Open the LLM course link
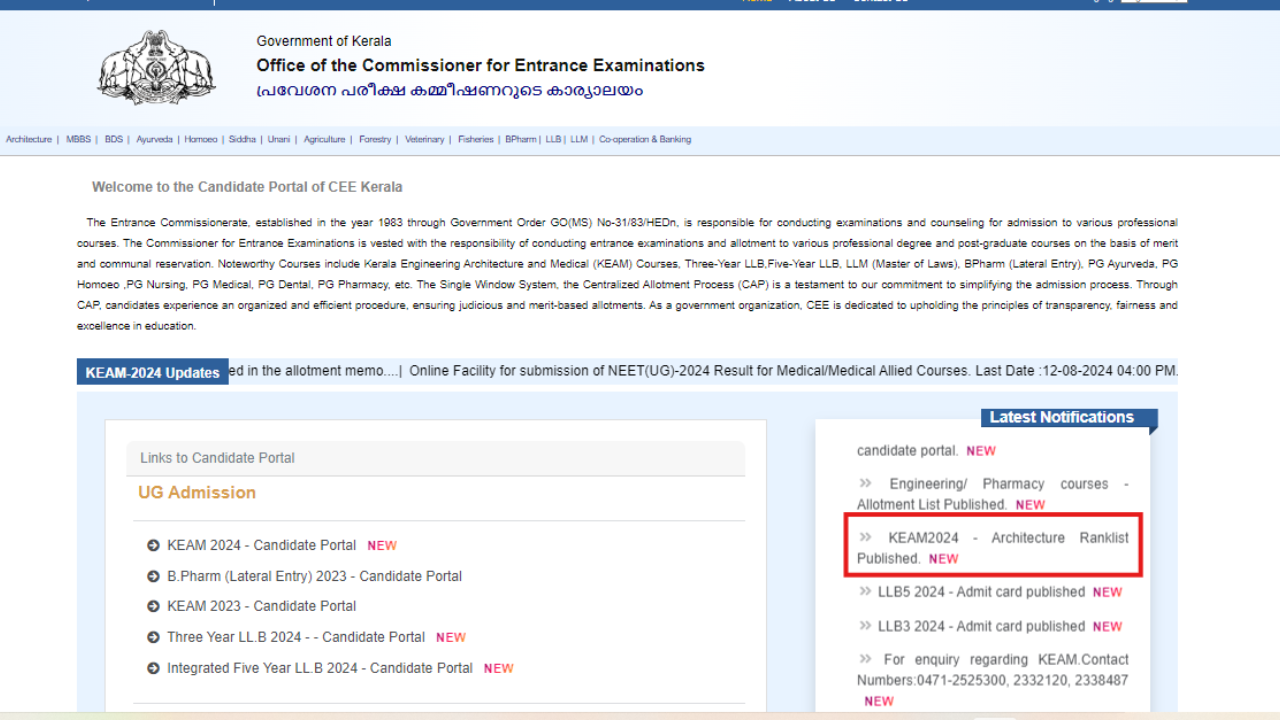Viewport: 1280px width, 720px height. [579, 140]
